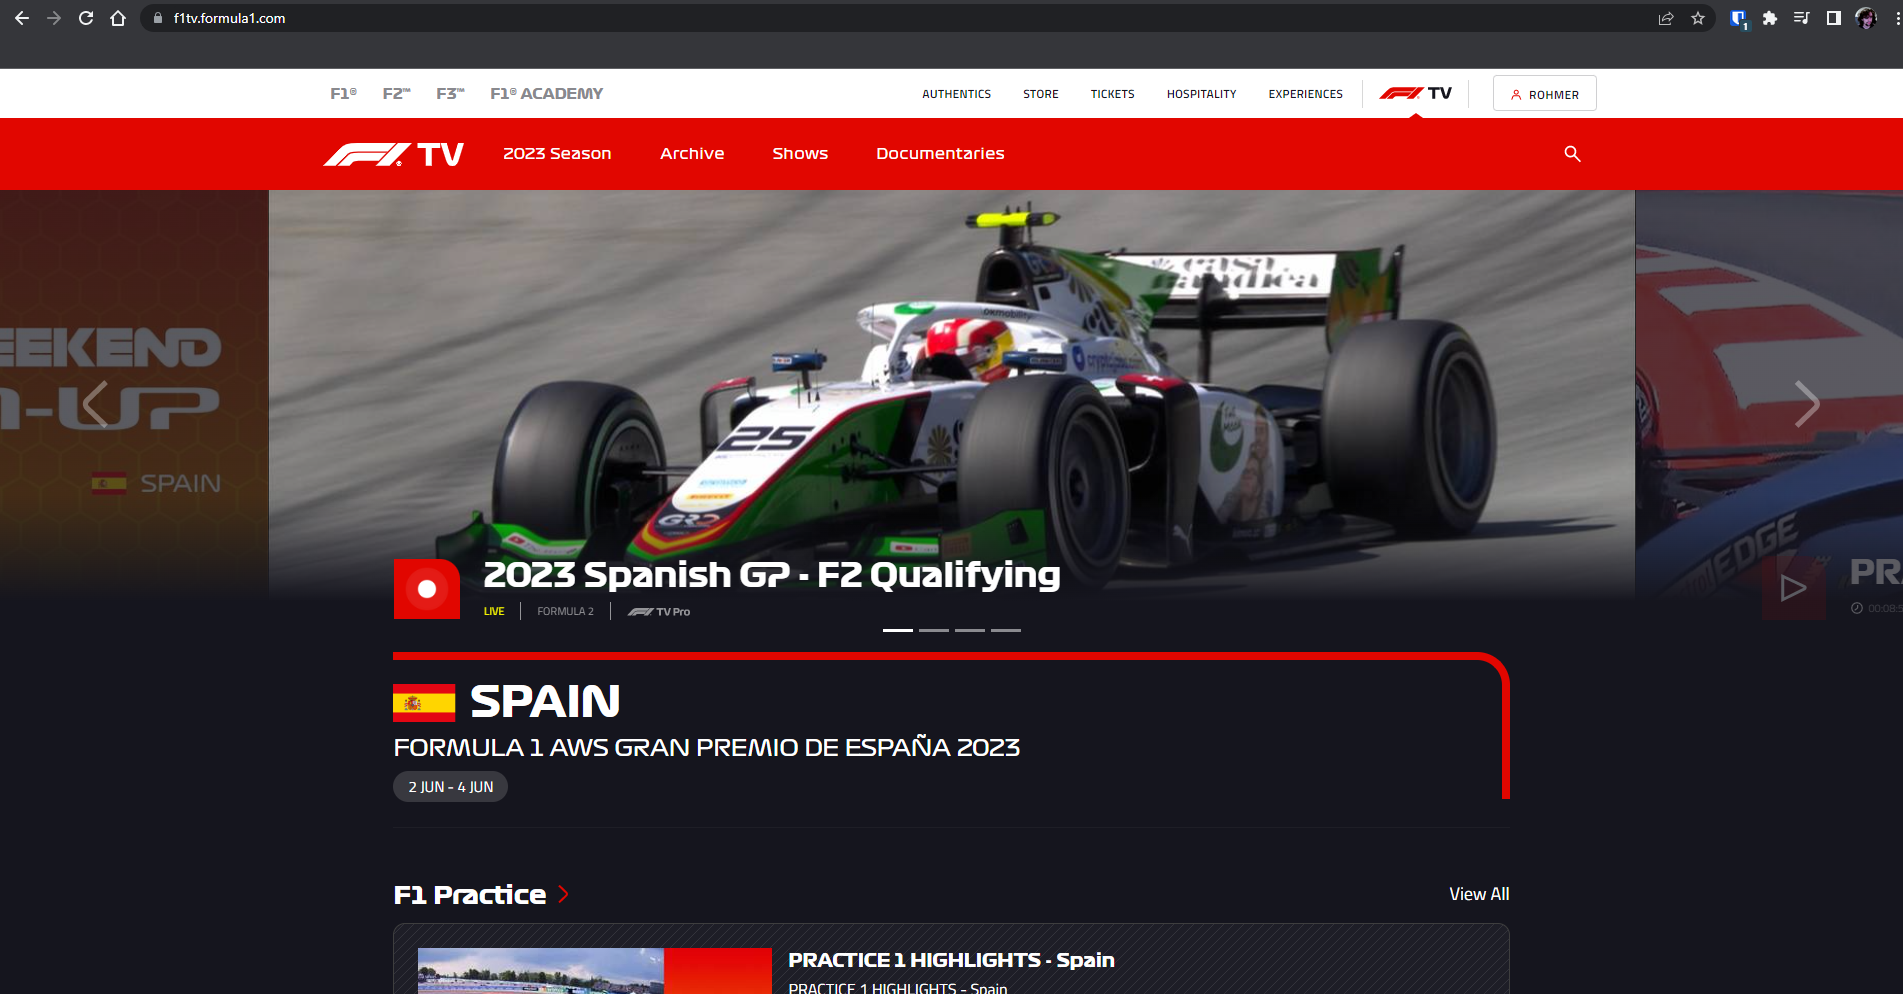Open search with magnifier icon
Viewport: 1903px width, 994px height.
(1572, 153)
